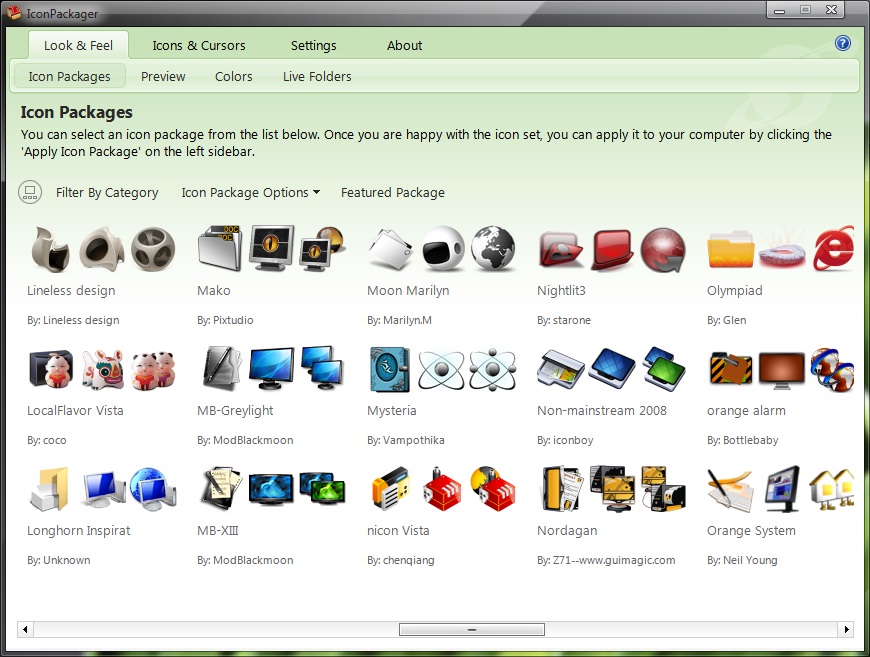Screen dimensions: 870x657
Task: Click the Olympiad orange folder icon
Action: click(x=730, y=250)
